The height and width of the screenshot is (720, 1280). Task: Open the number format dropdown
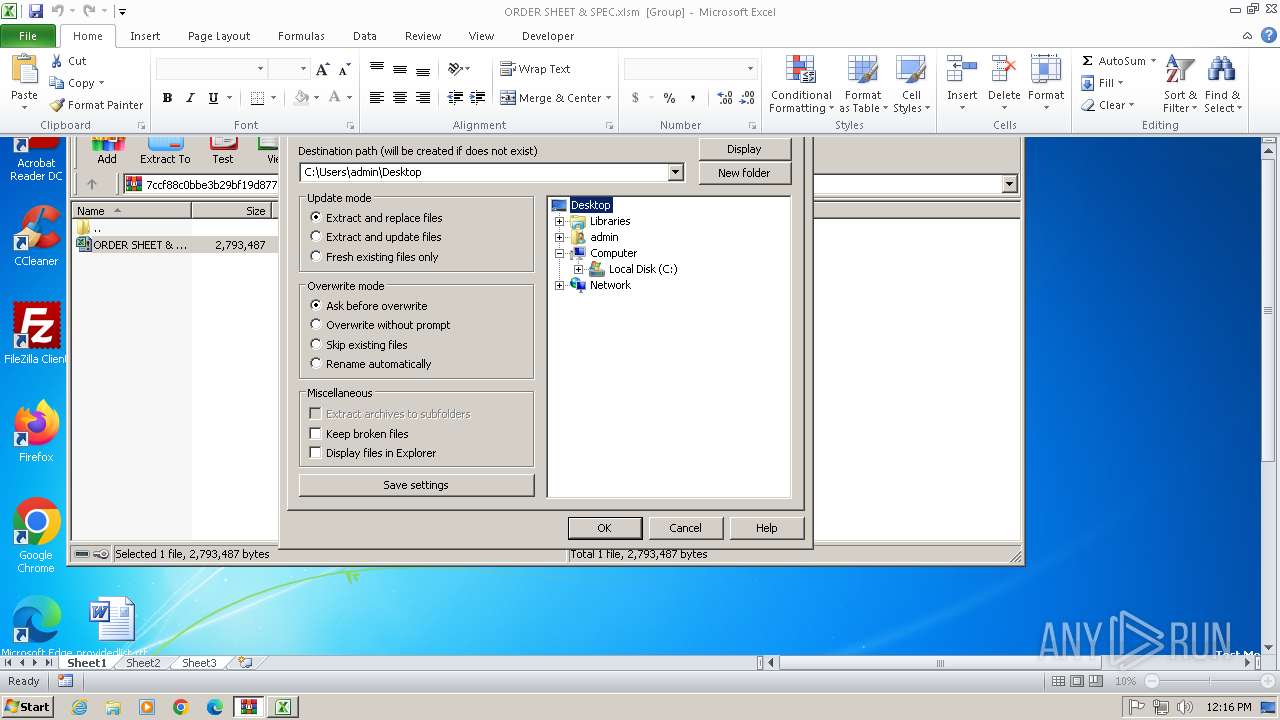coord(750,69)
